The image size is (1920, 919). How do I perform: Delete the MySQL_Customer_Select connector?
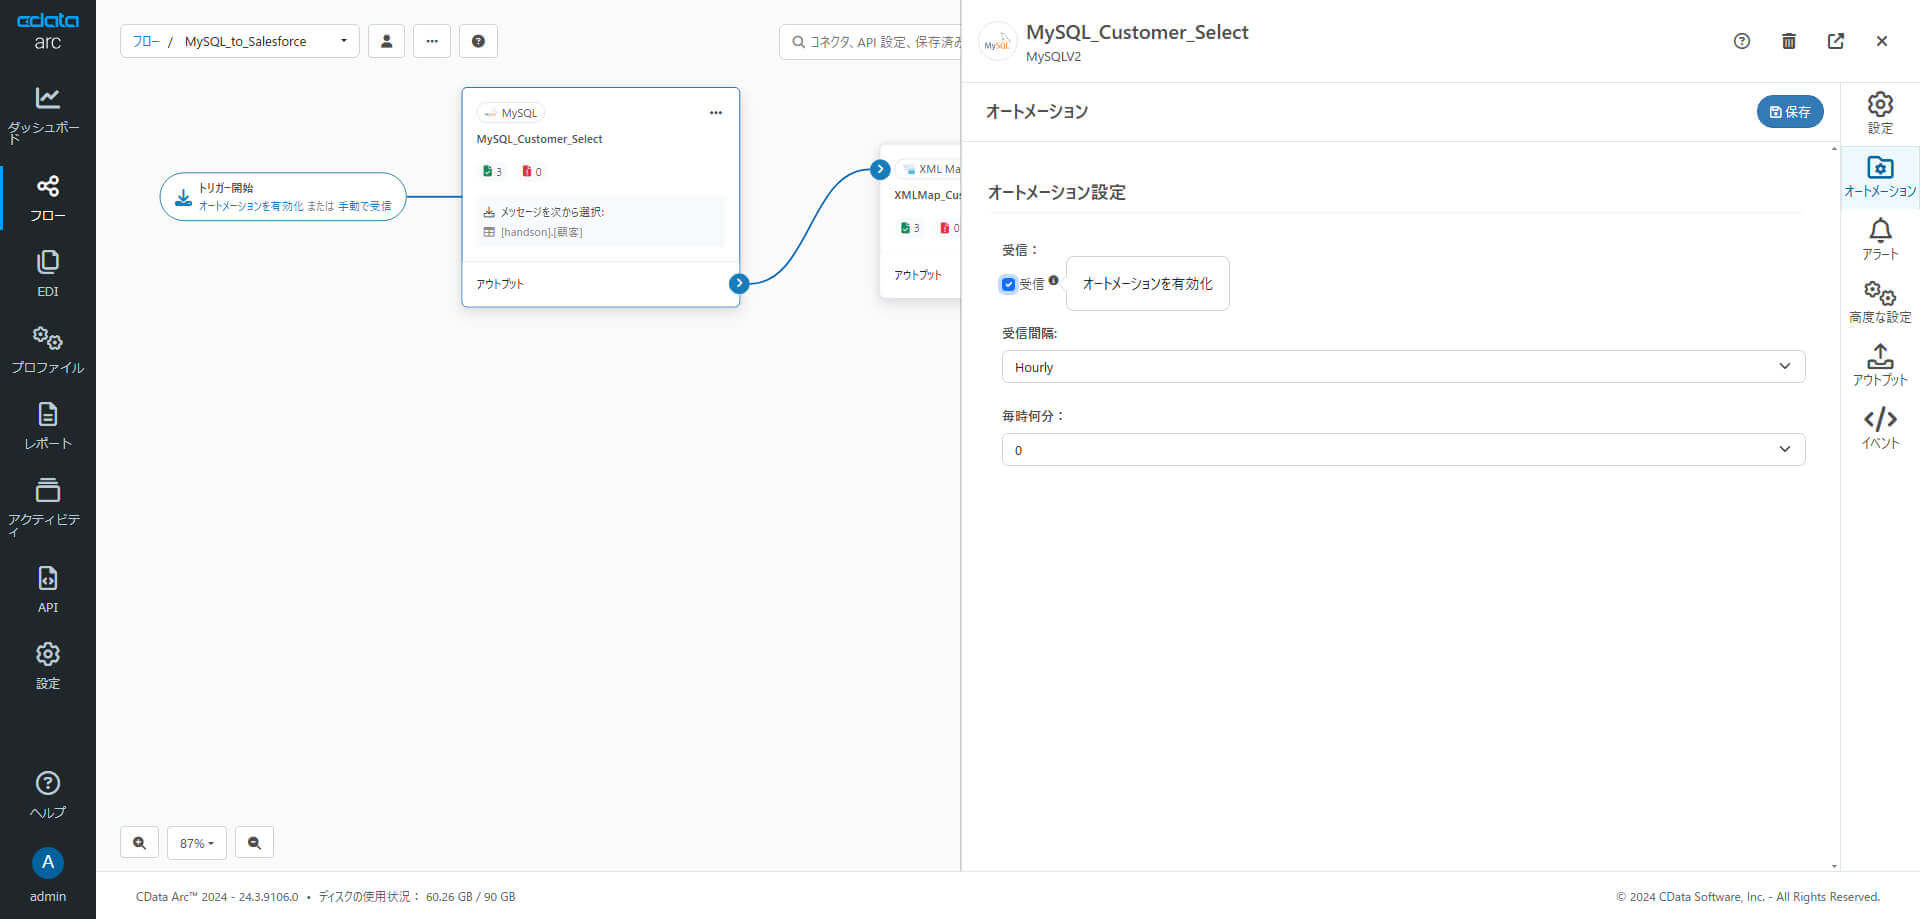coord(1789,41)
